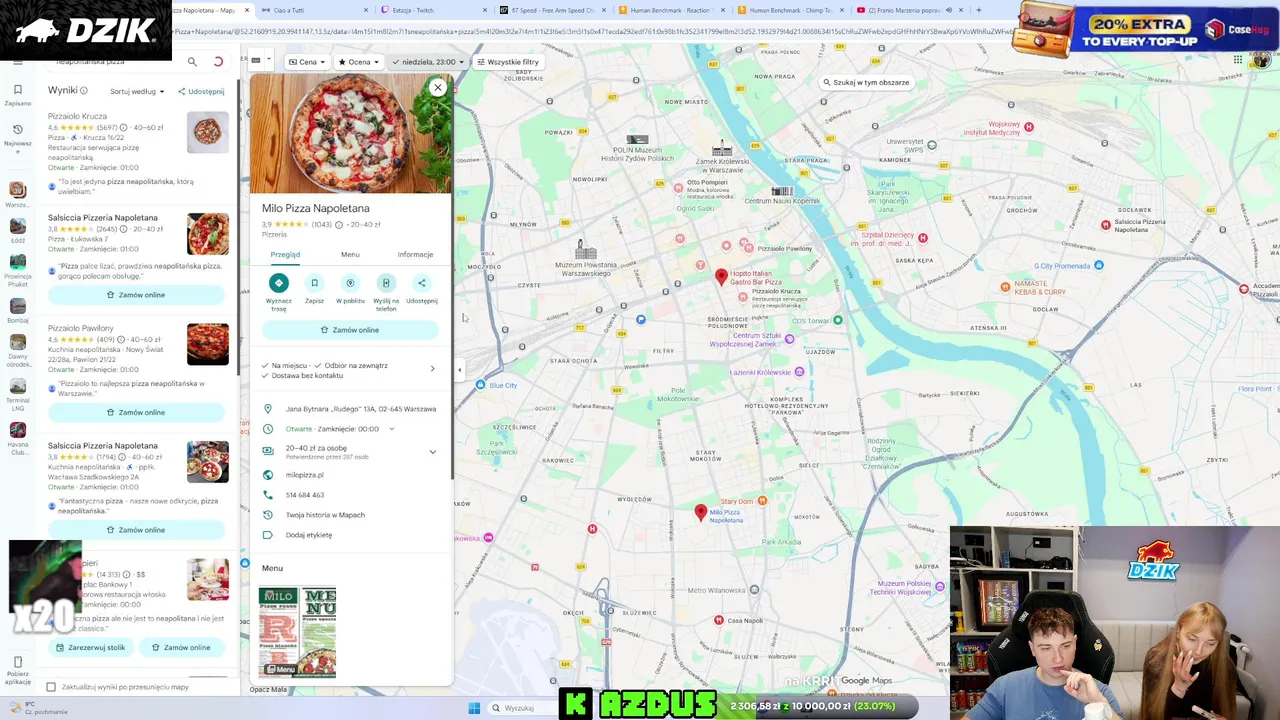Click address Jana Bytnara Rudego 13A
The height and width of the screenshot is (720, 1280).
pos(361,409)
